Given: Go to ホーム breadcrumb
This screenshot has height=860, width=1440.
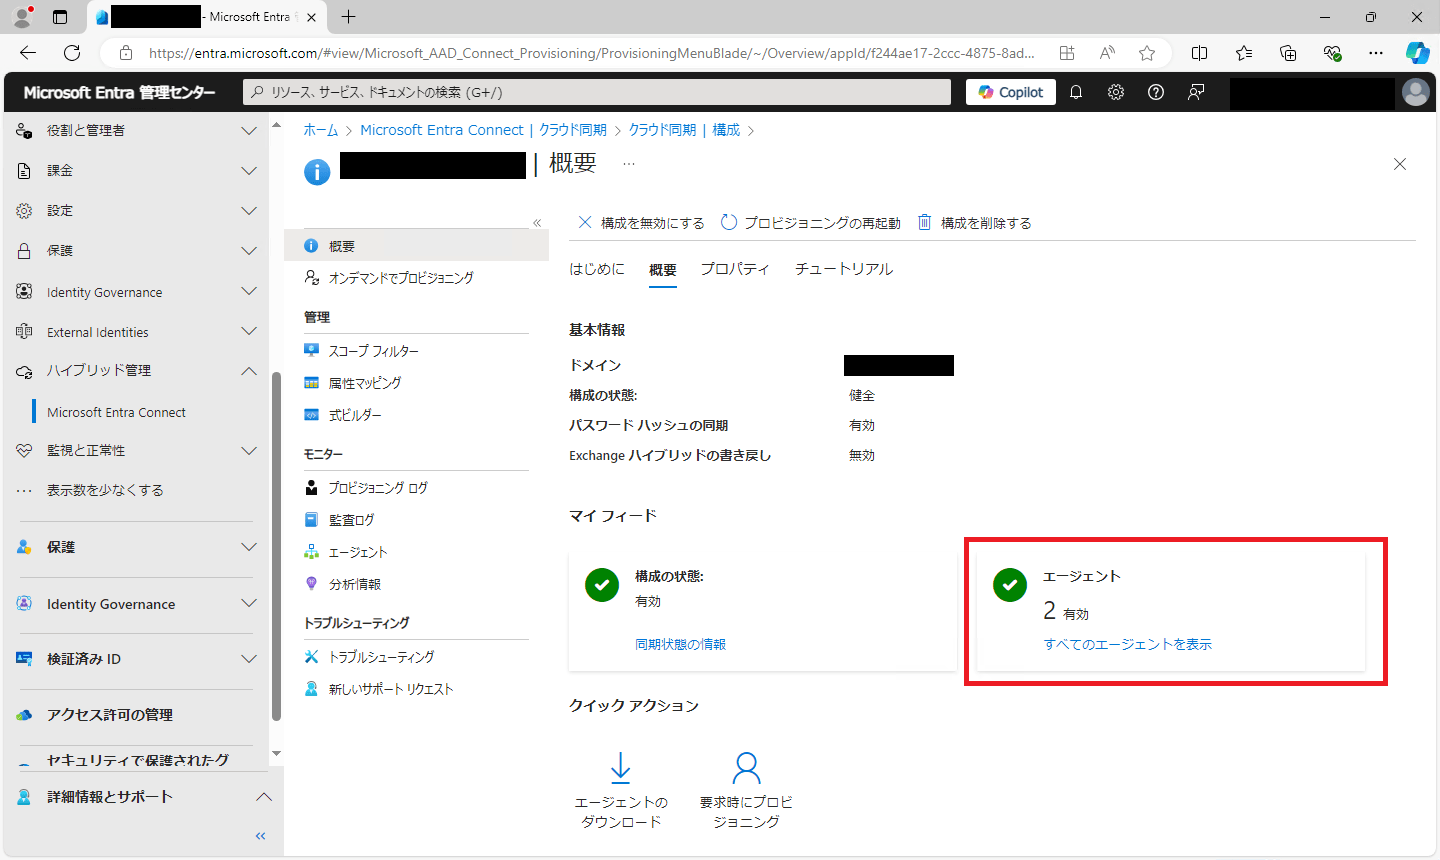Looking at the screenshot, I should (321, 130).
